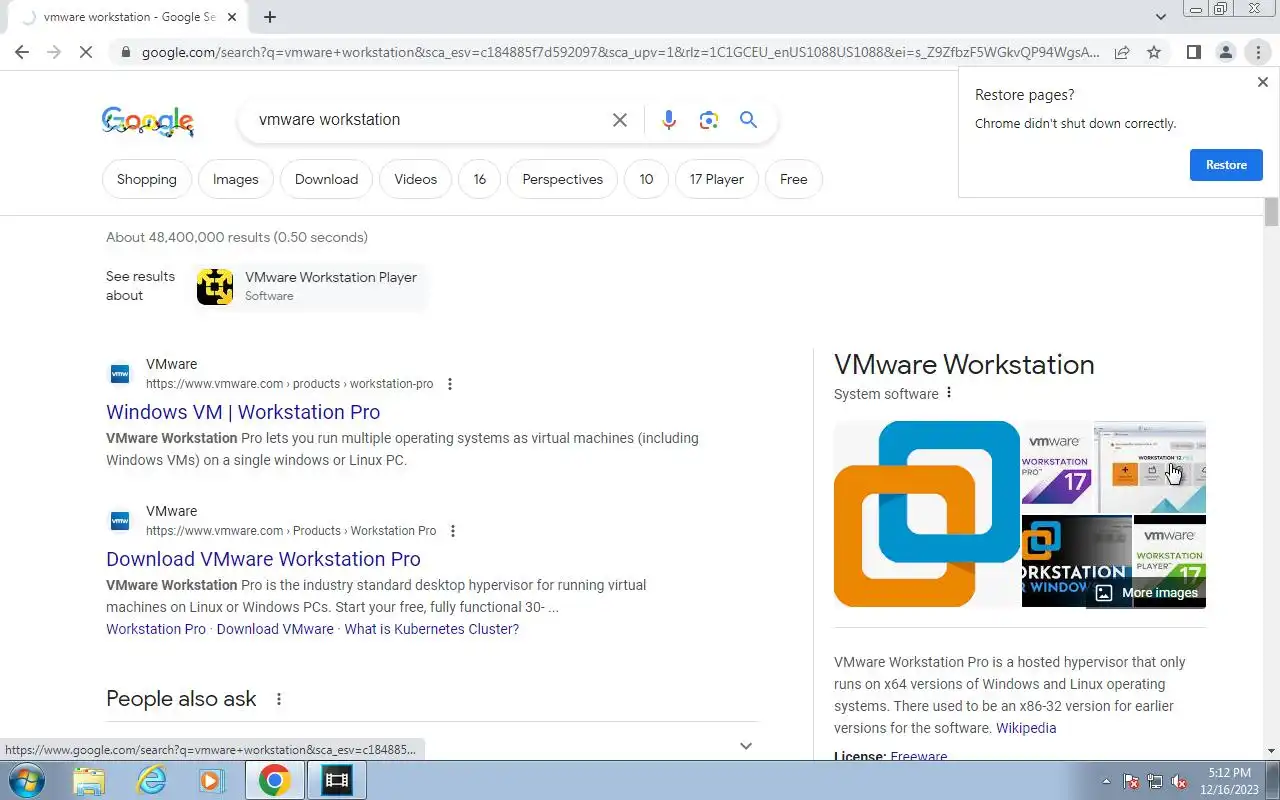Select the Shopping filter chip
This screenshot has width=1280, height=800.
[x=147, y=179]
